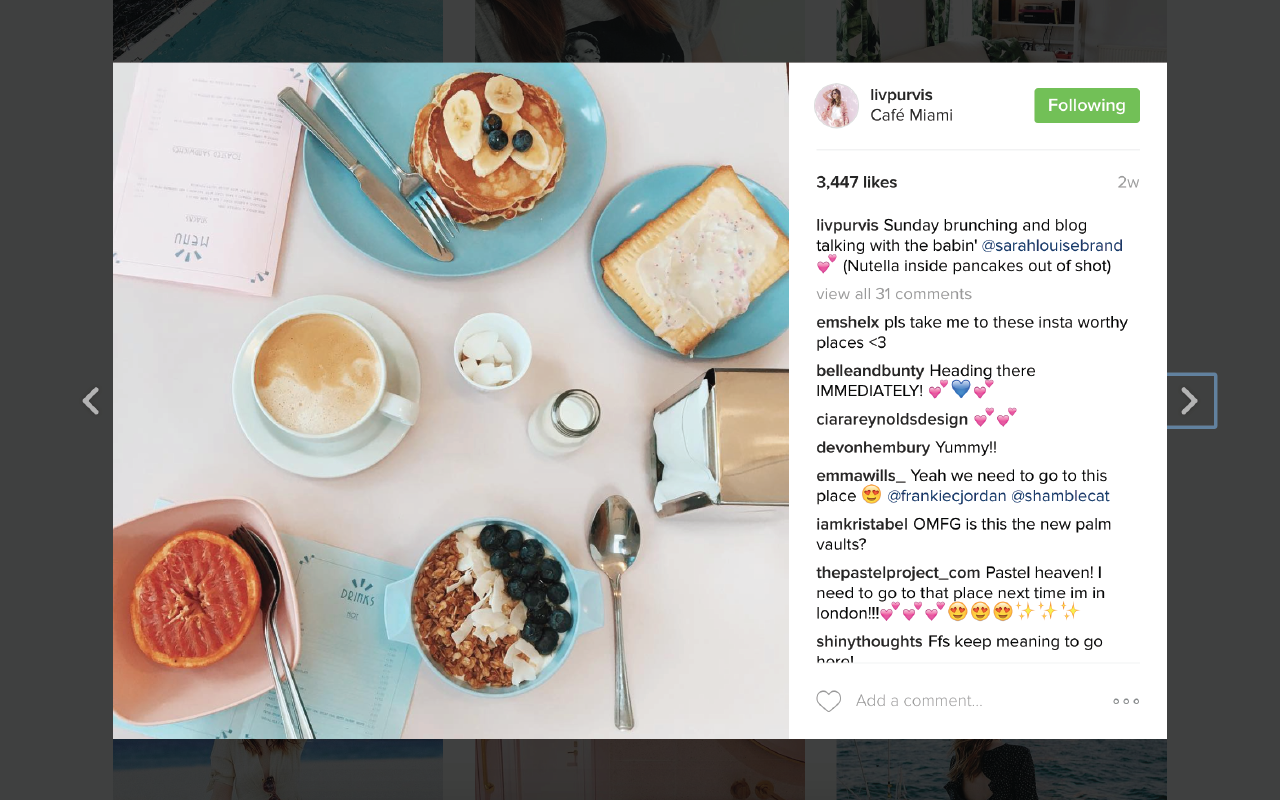Visit the @shamblecat mention

pyautogui.click(x=1060, y=496)
